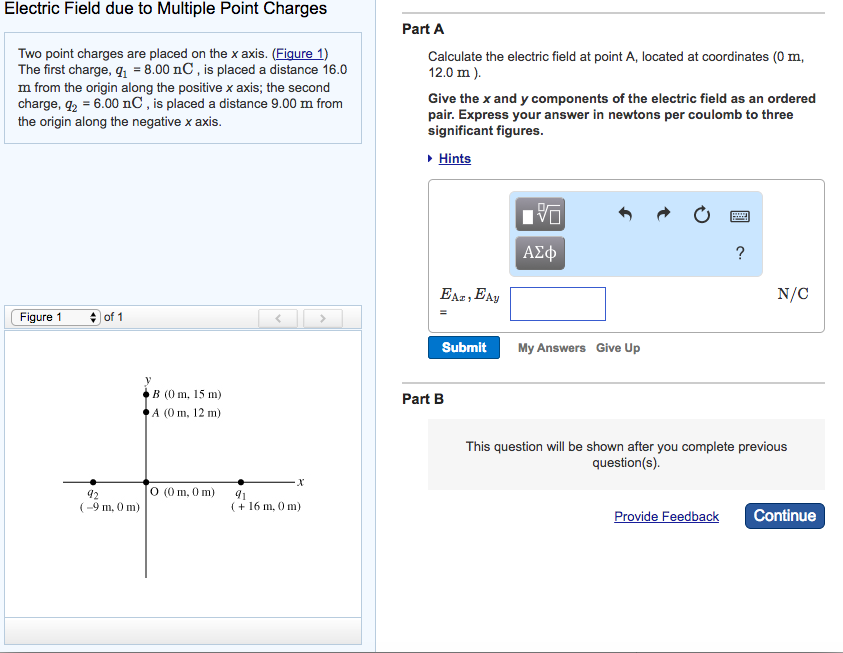Expand the Hints section

453,158
